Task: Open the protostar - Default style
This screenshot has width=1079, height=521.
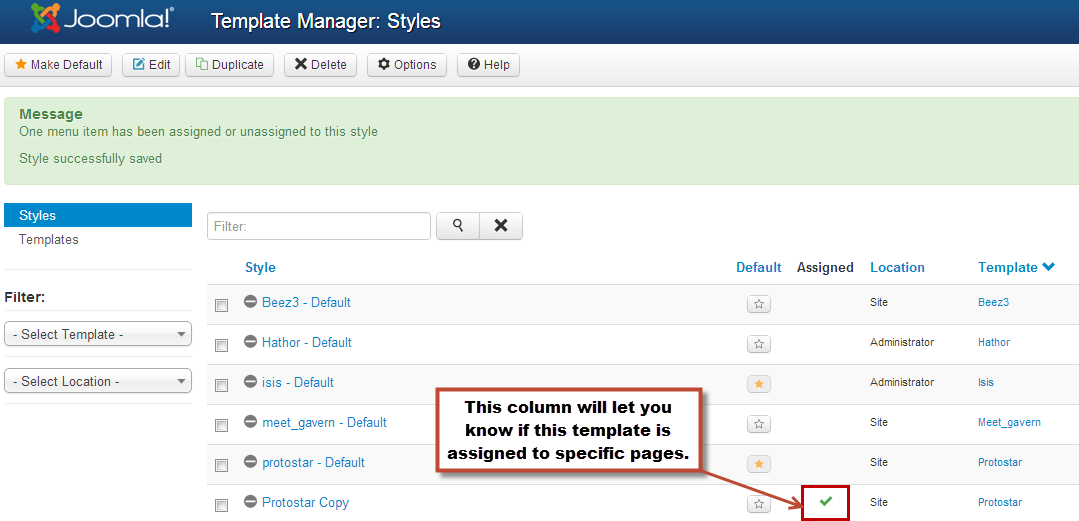Action: point(314,462)
